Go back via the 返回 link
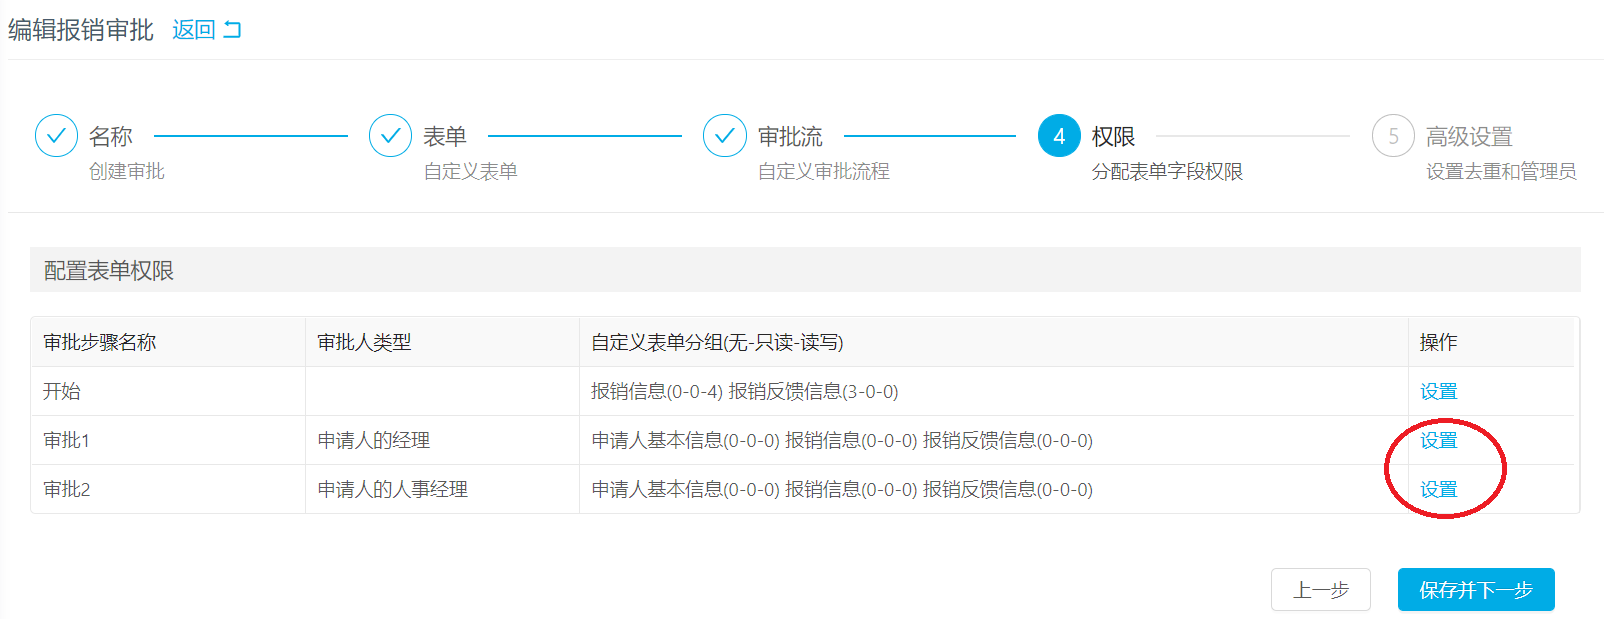 (x=194, y=30)
